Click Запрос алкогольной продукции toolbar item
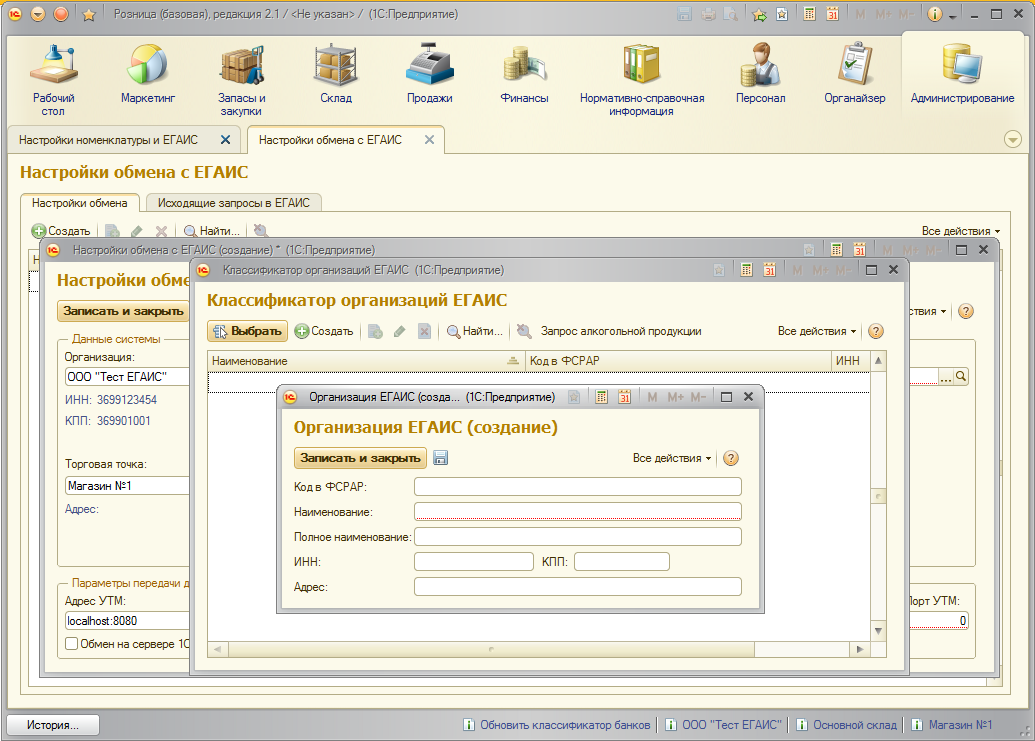The width and height of the screenshot is (1035, 741). coord(620,331)
